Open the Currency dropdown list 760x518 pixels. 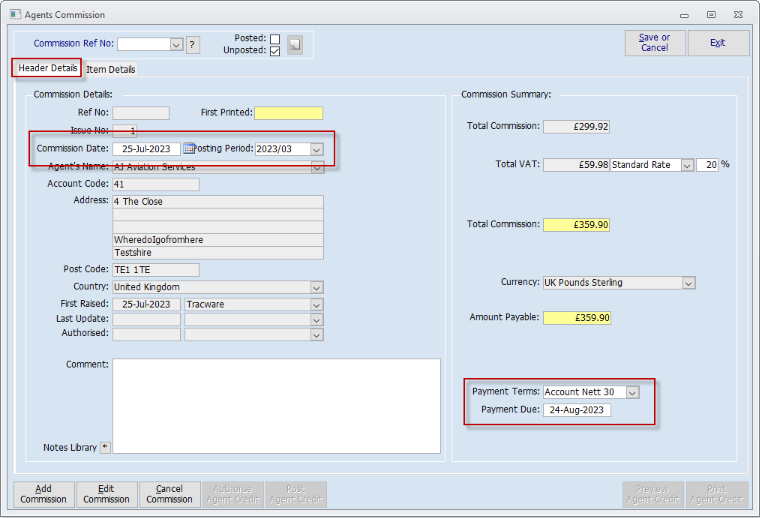pyautogui.click(x=688, y=283)
